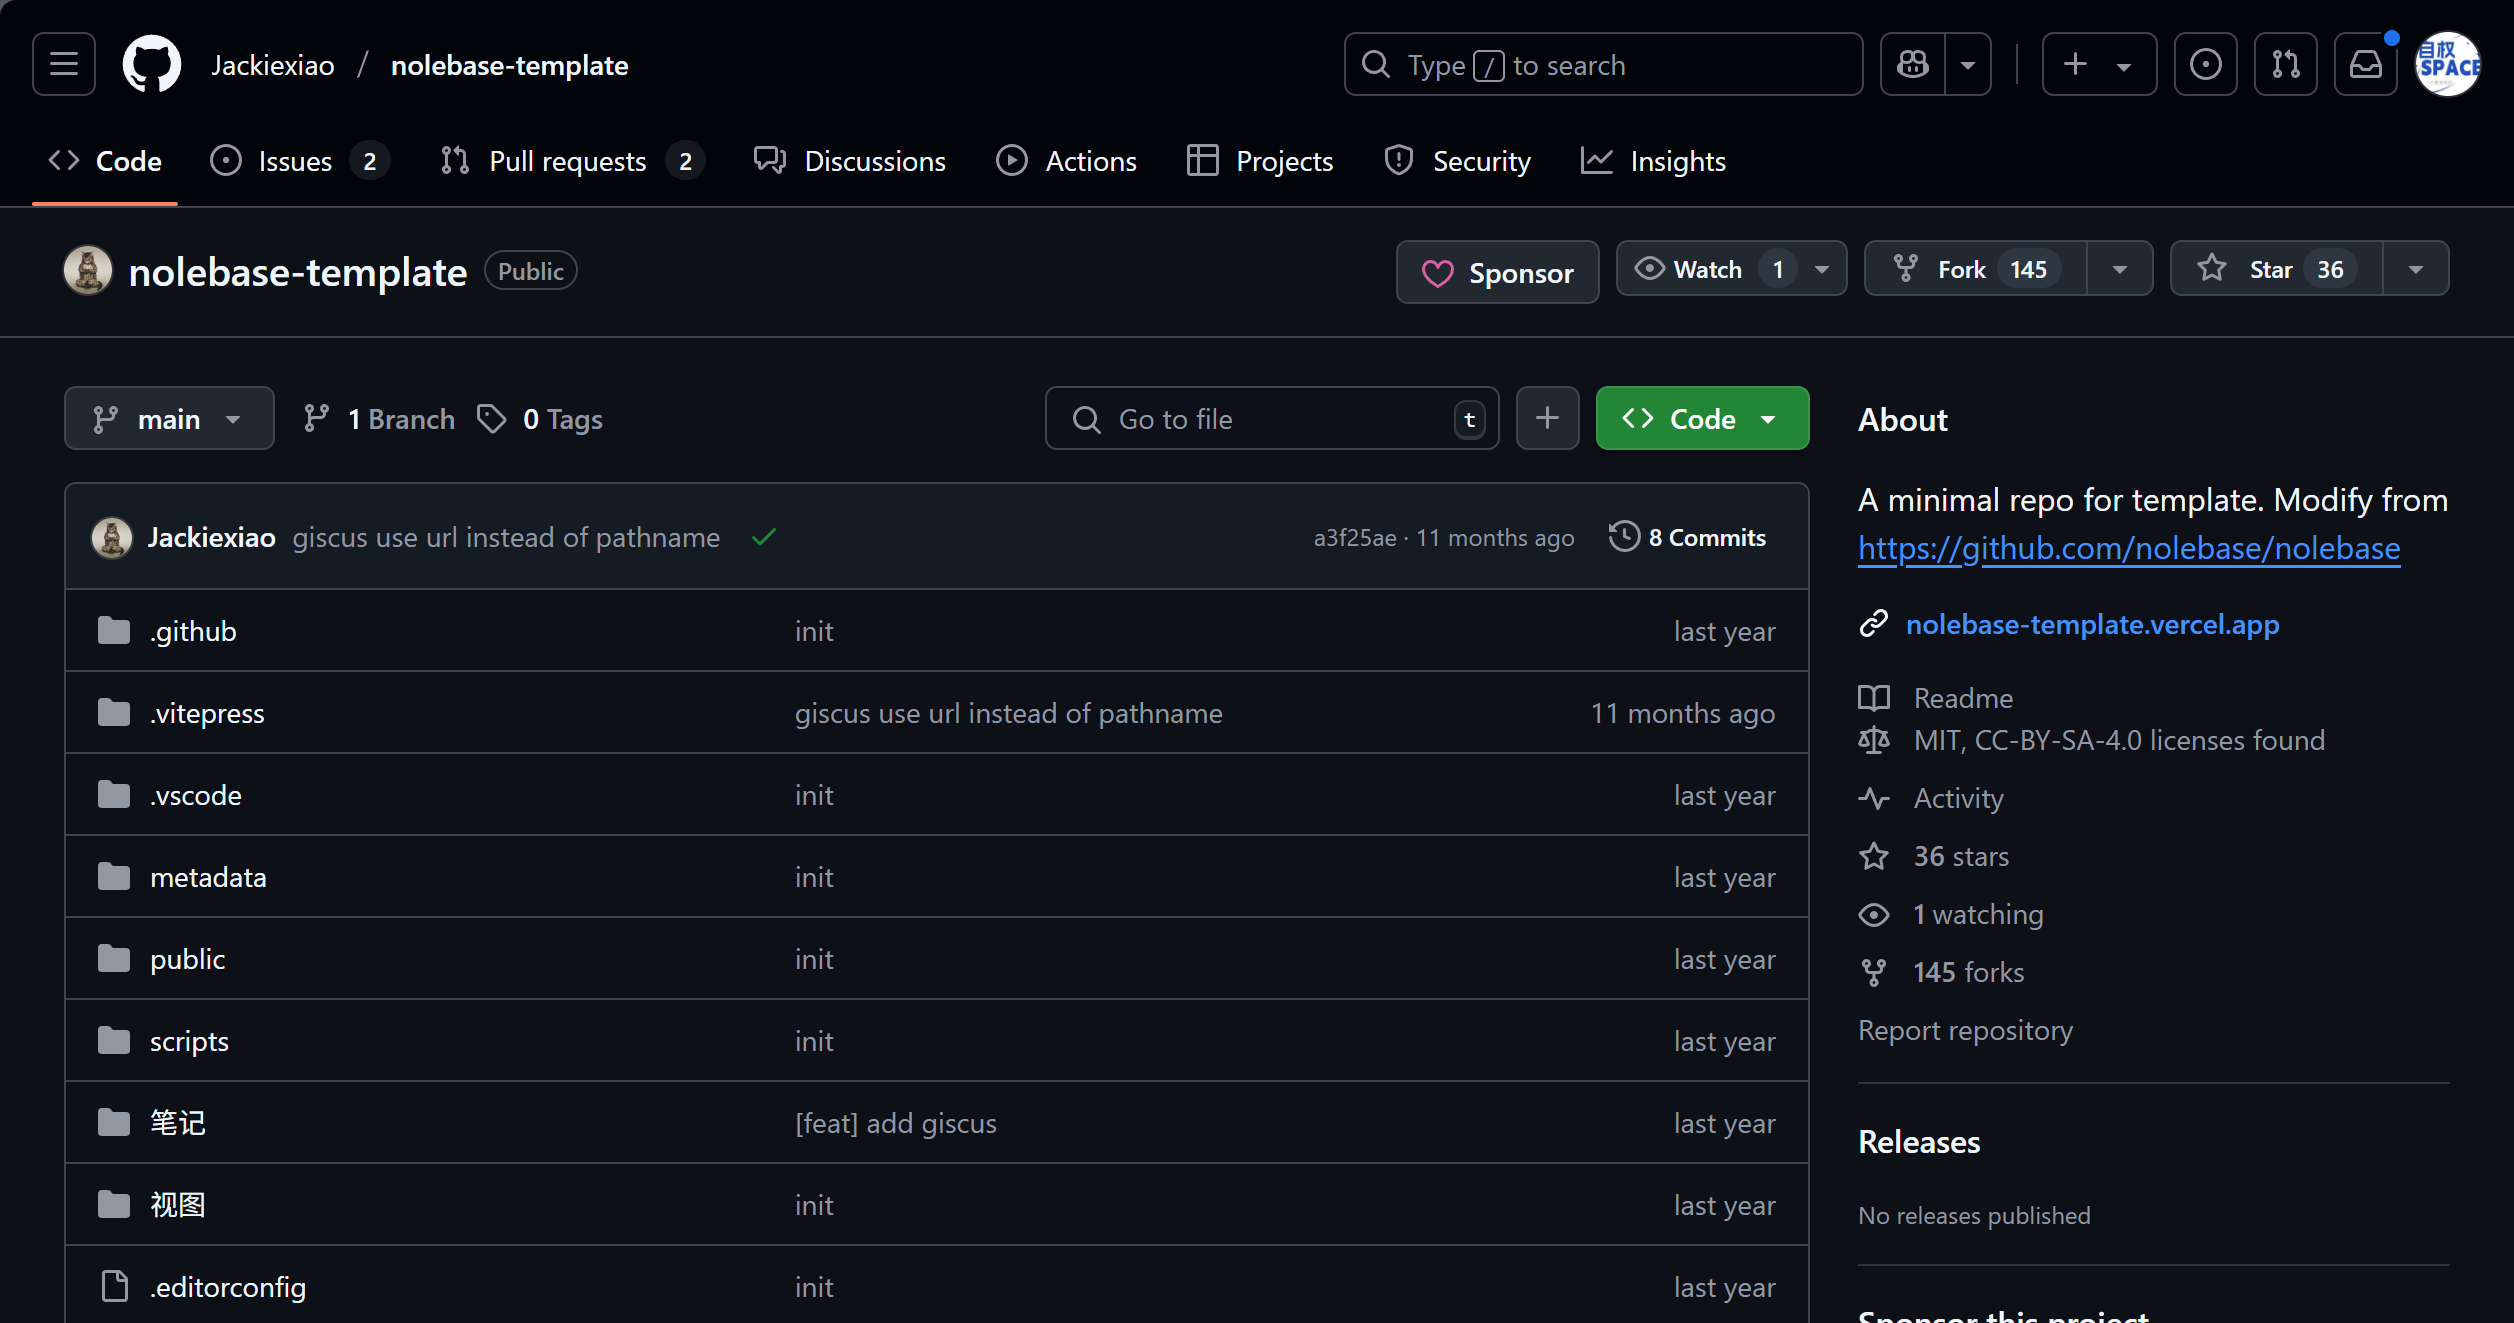Open commit a3f25ae hash link
Screen dimensions: 2514x1323
pos(1355,538)
